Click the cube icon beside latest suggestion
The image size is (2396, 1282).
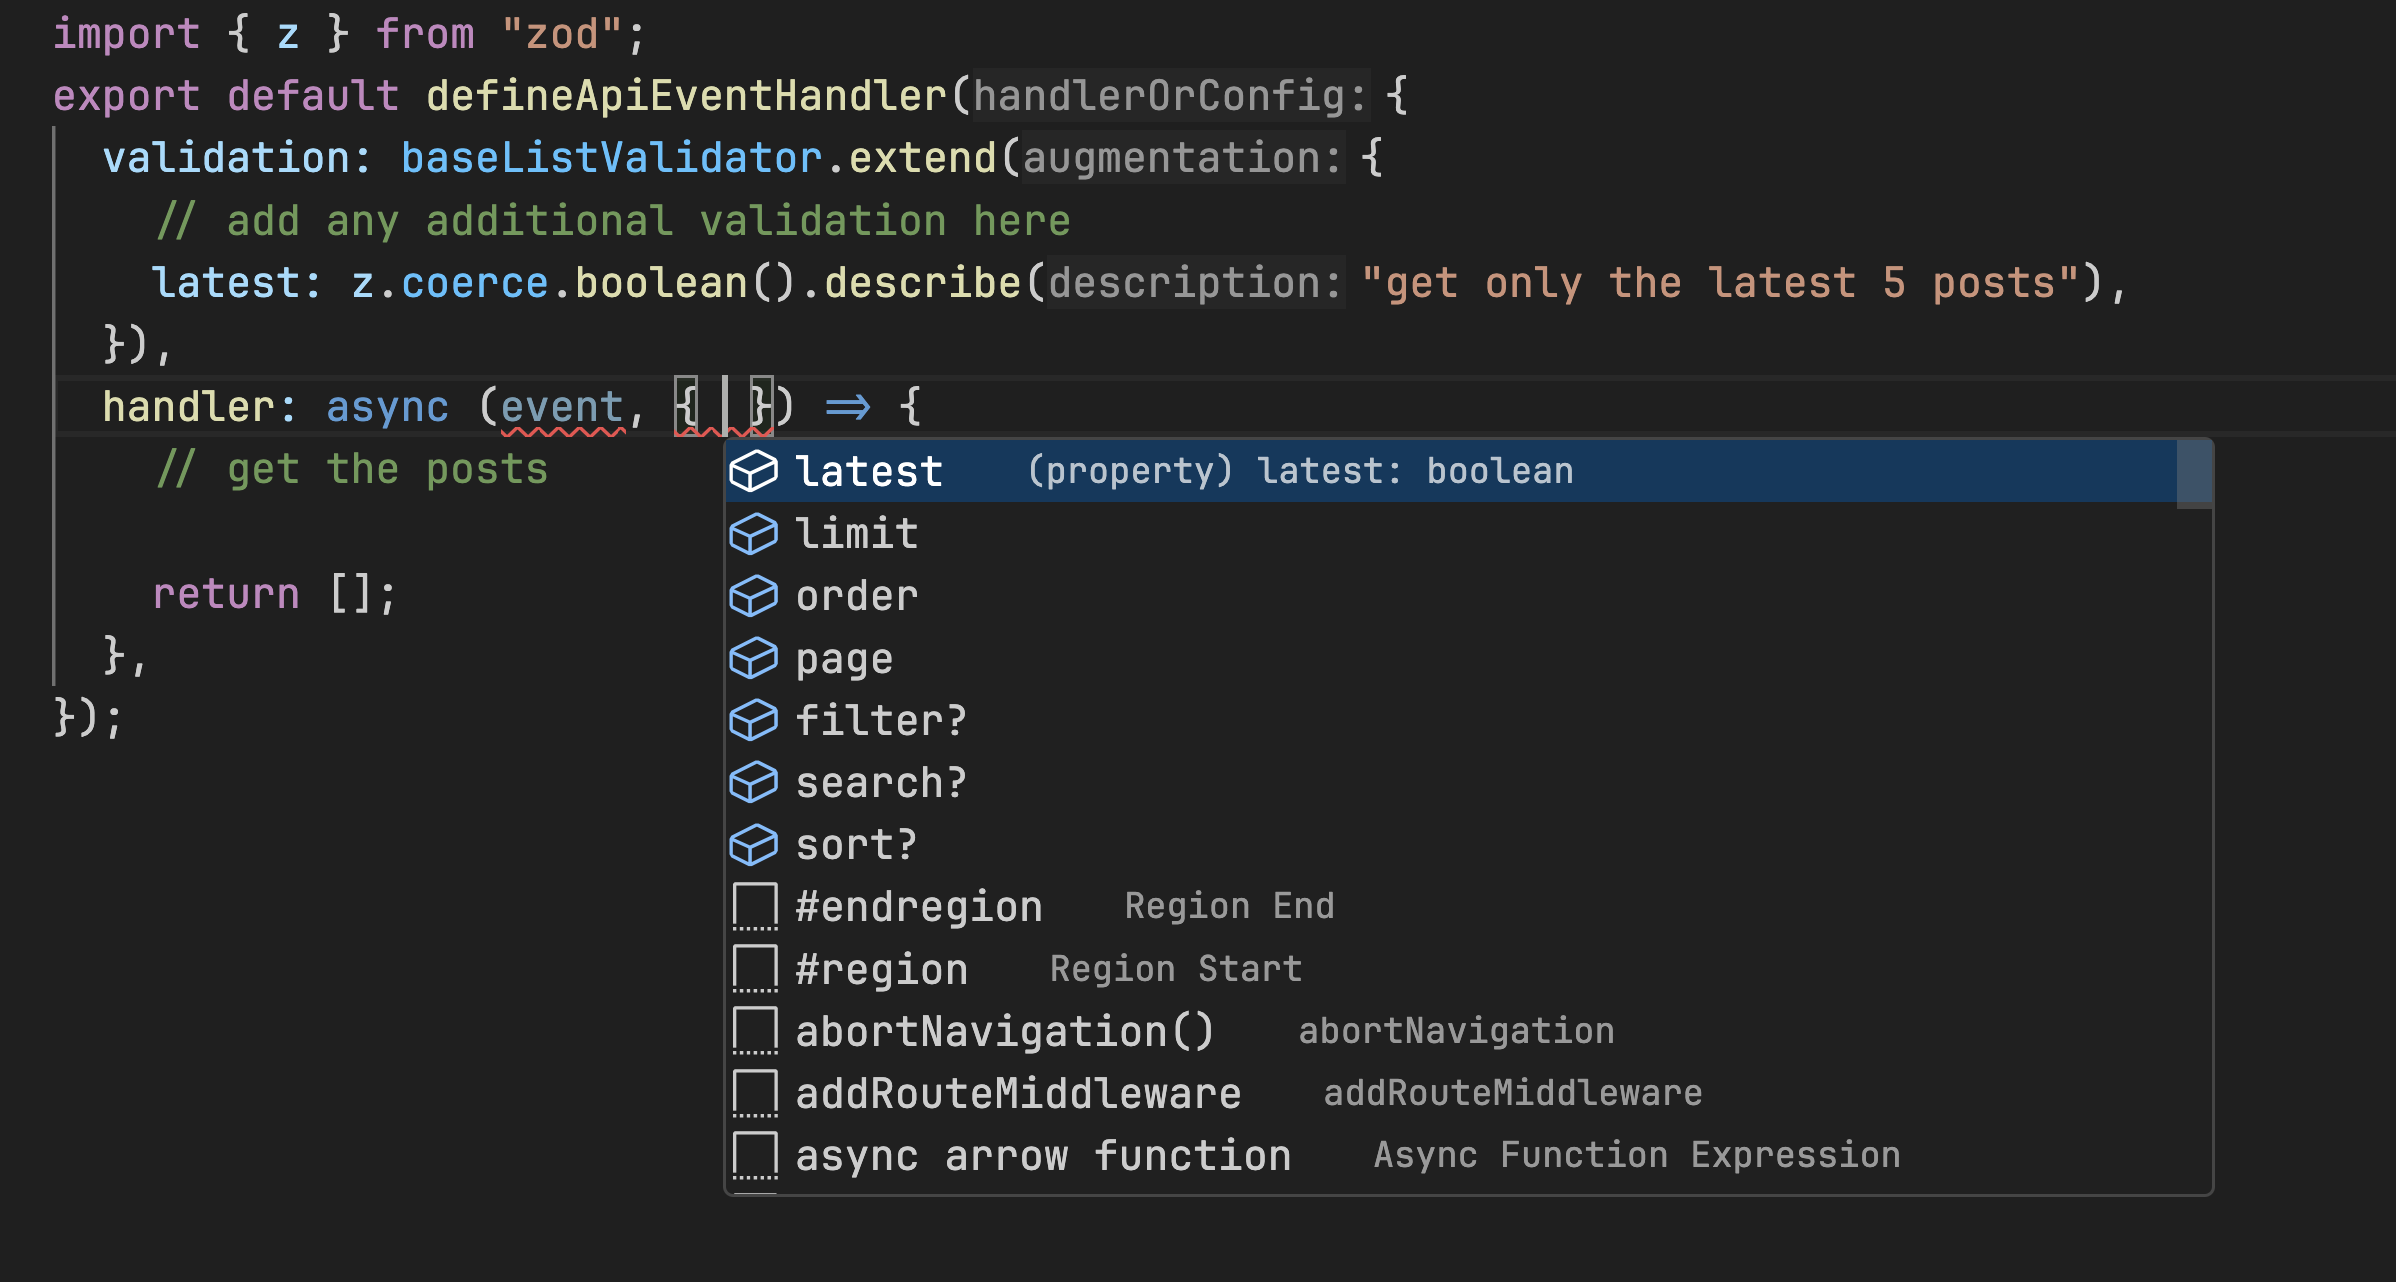click(x=753, y=471)
